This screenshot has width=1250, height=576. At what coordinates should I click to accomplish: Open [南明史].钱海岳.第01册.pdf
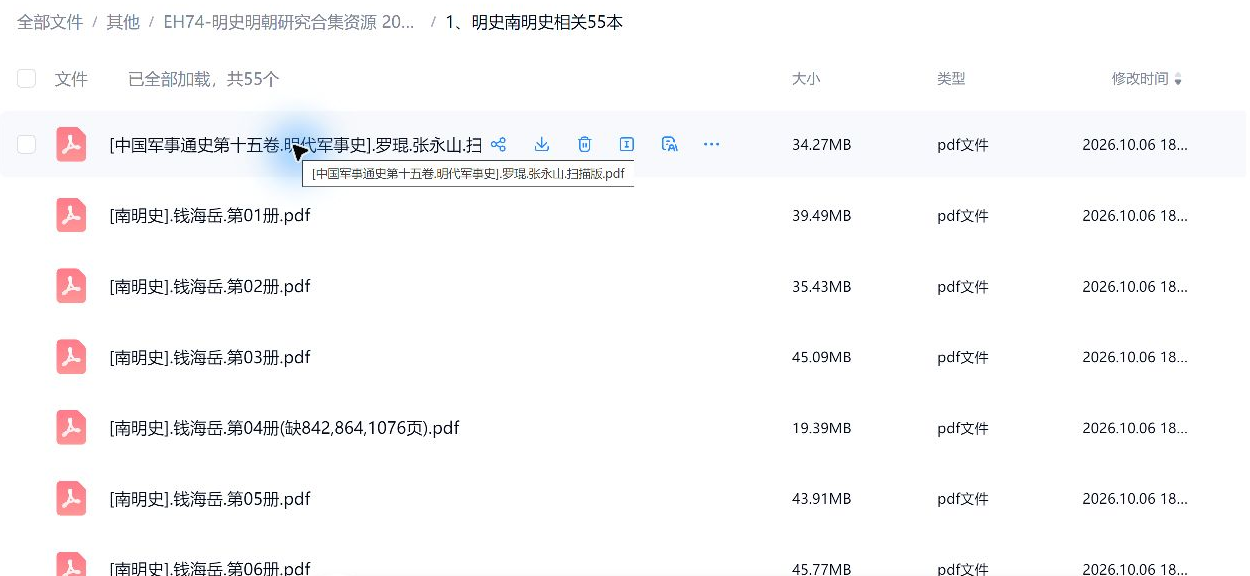point(210,215)
